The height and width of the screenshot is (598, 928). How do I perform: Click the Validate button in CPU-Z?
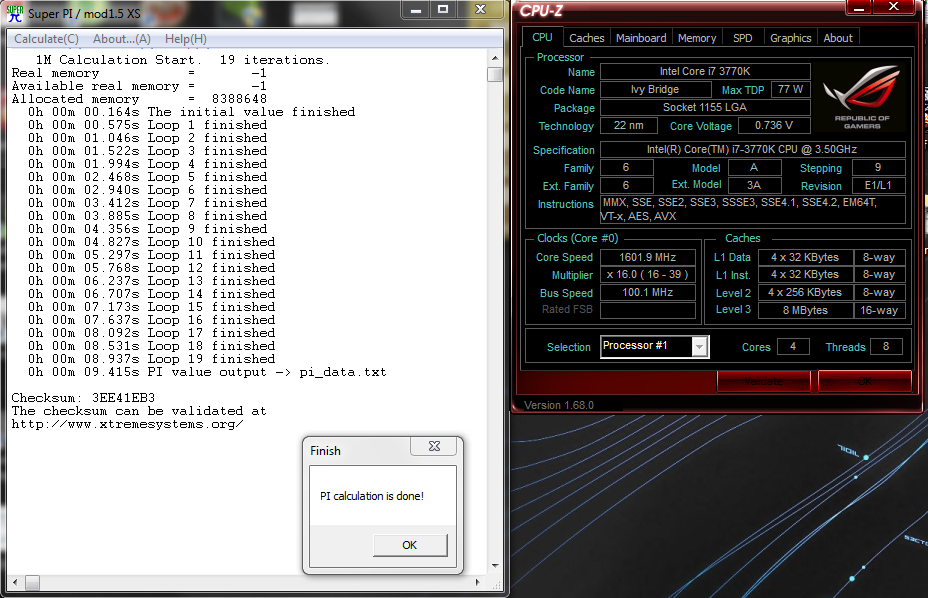(763, 381)
